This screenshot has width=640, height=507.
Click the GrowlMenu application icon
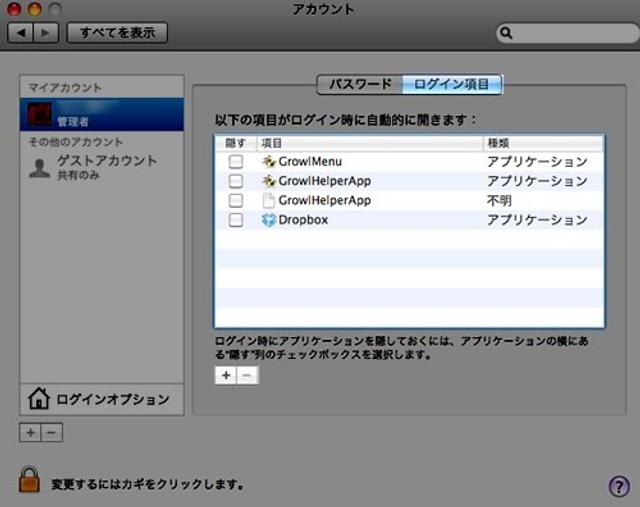coord(268,161)
